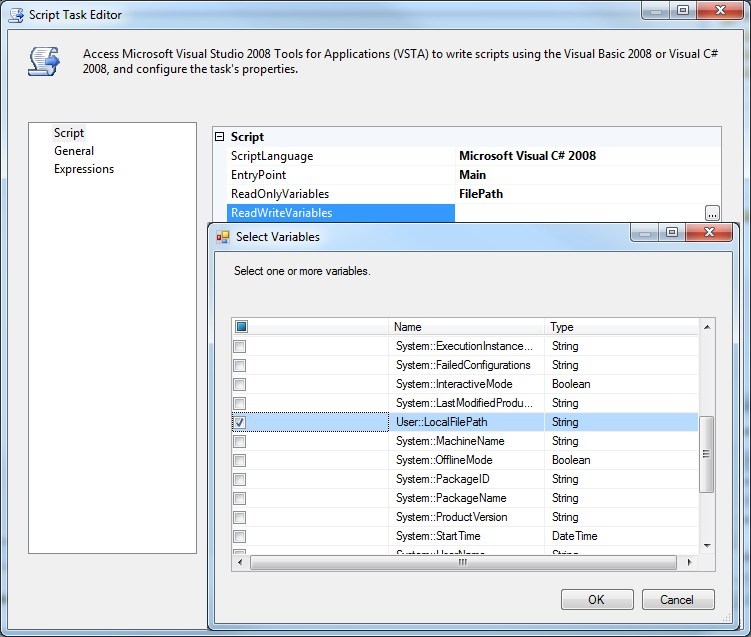Check System::PackageID checkbox

tap(239, 479)
